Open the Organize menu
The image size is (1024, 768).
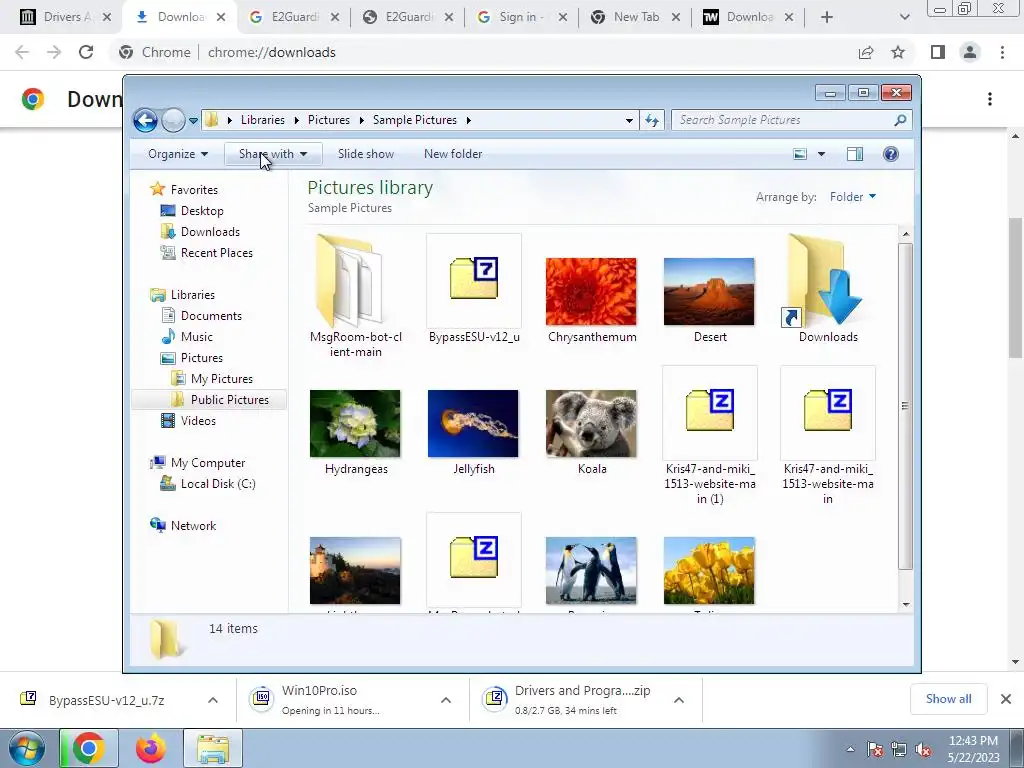pyautogui.click(x=178, y=154)
